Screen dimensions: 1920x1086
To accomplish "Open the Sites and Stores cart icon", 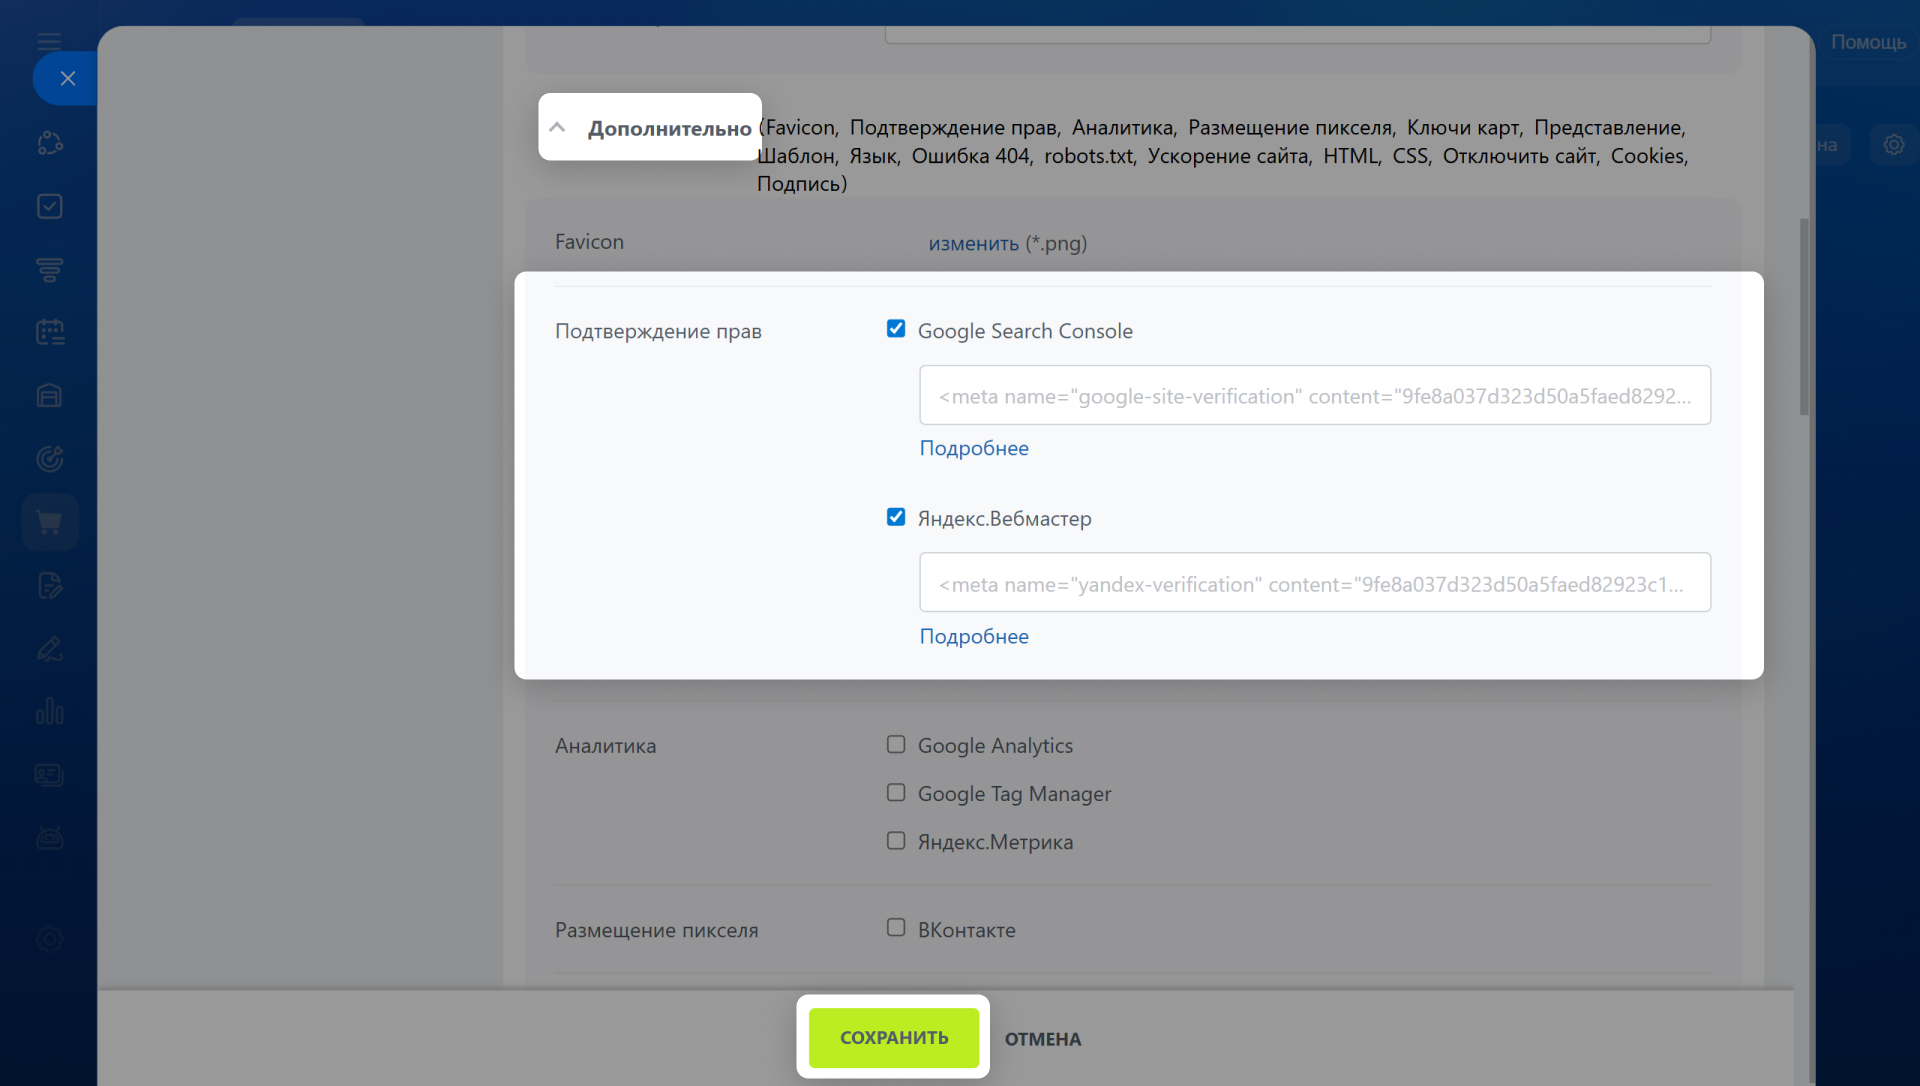I will [50, 522].
